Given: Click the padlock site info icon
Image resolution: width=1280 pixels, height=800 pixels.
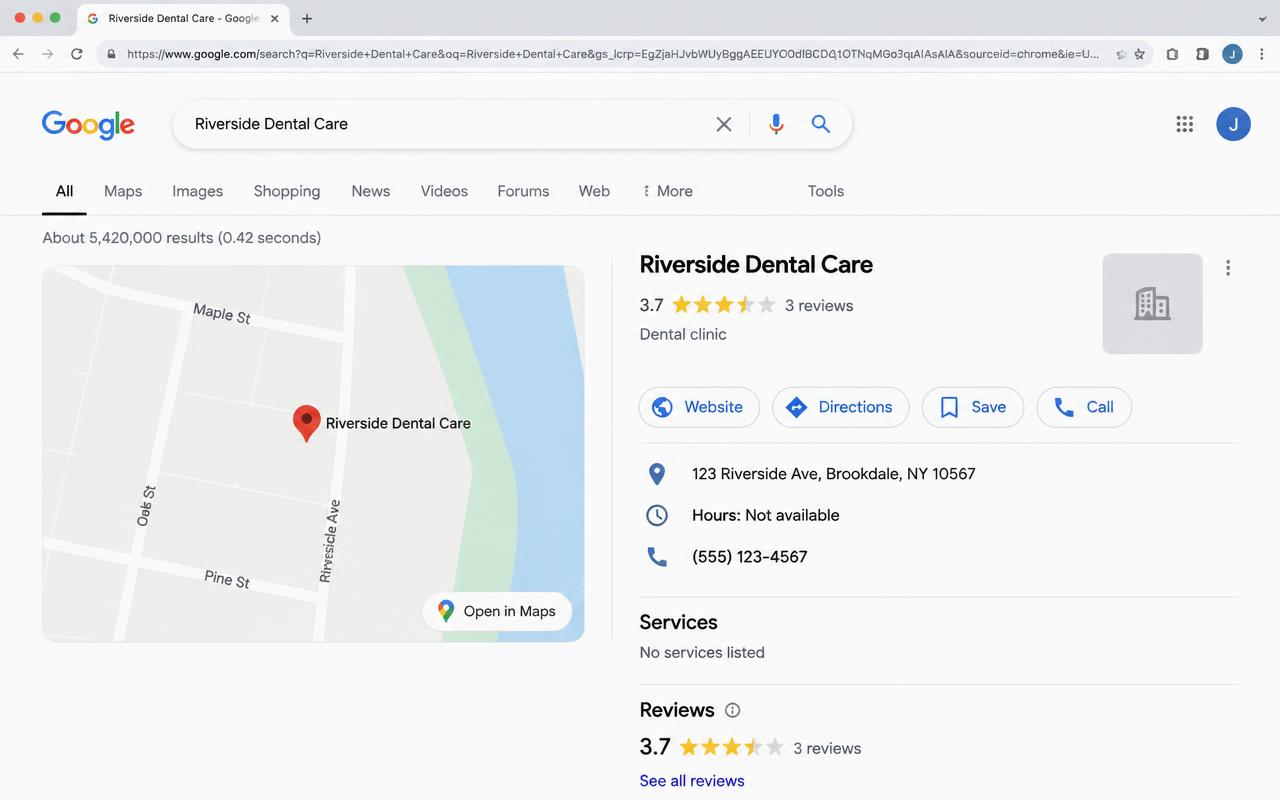Looking at the screenshot, I should tap(111, 54).
